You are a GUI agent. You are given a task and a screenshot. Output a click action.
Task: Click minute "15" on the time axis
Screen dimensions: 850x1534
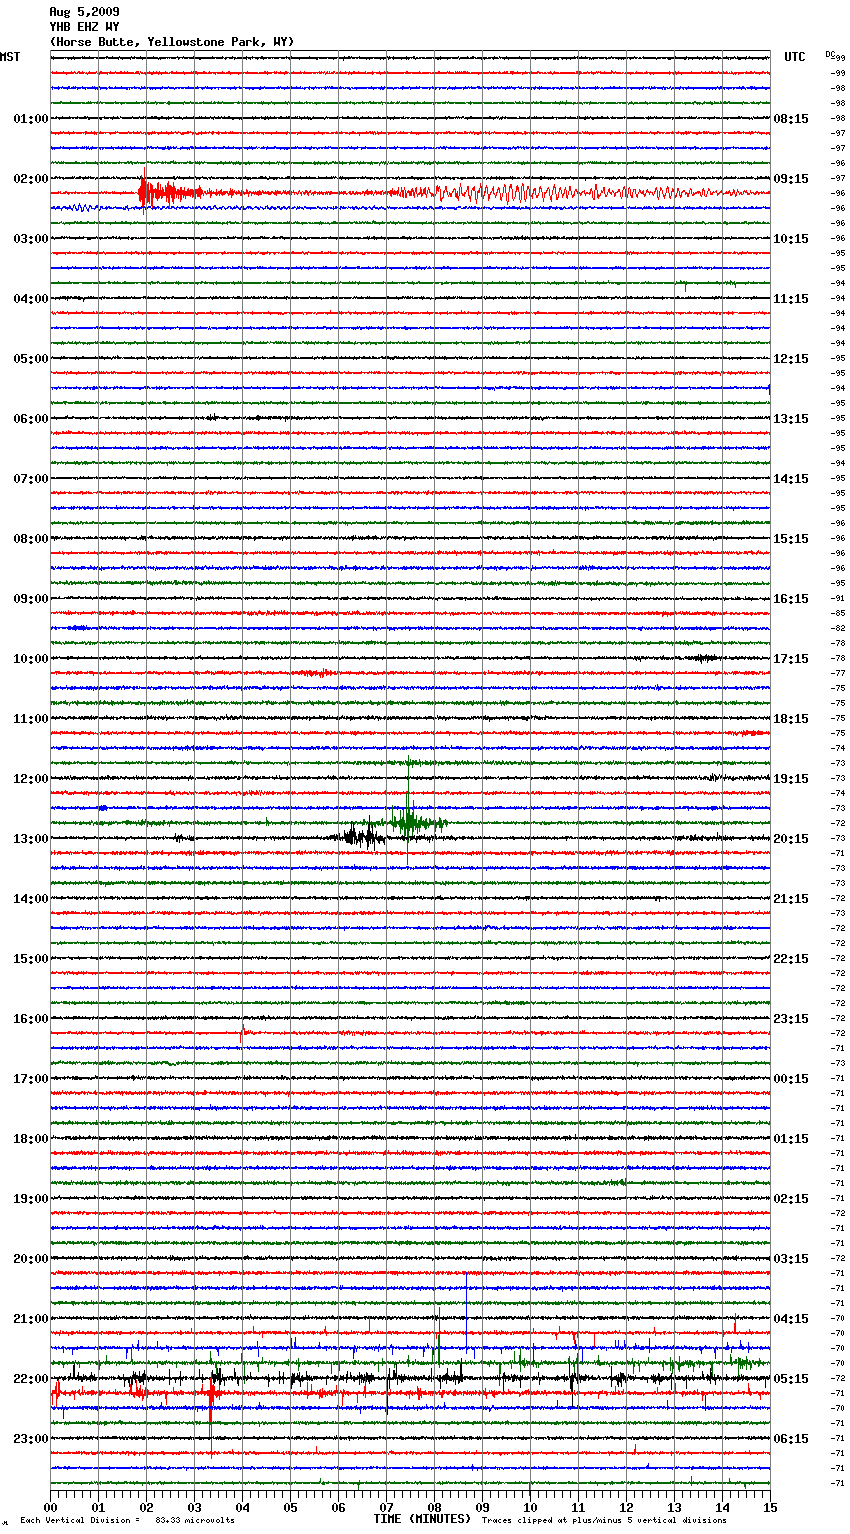[770, 1507]
